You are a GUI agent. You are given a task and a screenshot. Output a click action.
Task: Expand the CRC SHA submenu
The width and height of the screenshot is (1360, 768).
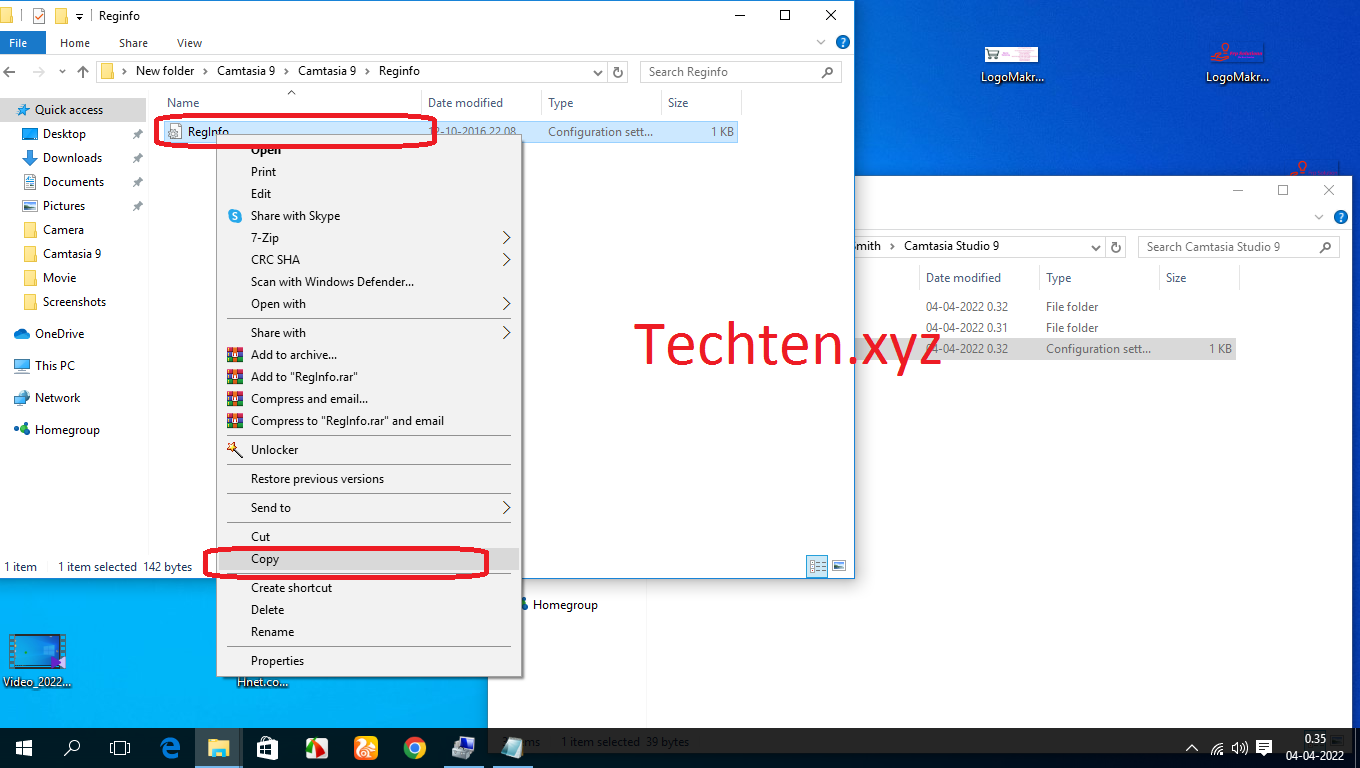coord(369,260)
